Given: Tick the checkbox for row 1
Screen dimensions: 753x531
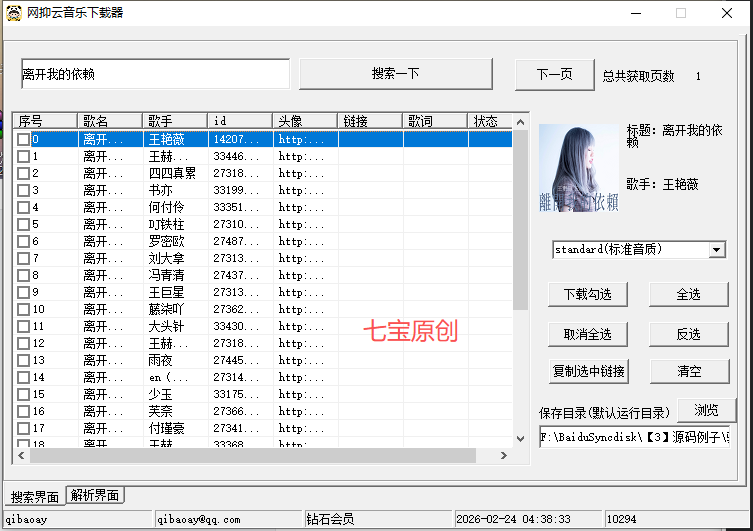Looking at the screenshot, I should [23, 157].
